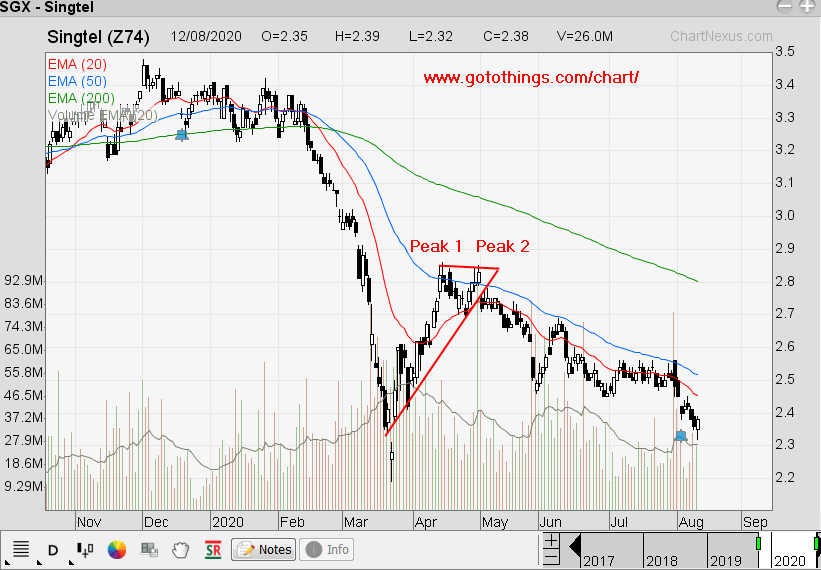821x570 pixels.
Task: Open the candlestick chart type selector
Action: coord(84,550)
